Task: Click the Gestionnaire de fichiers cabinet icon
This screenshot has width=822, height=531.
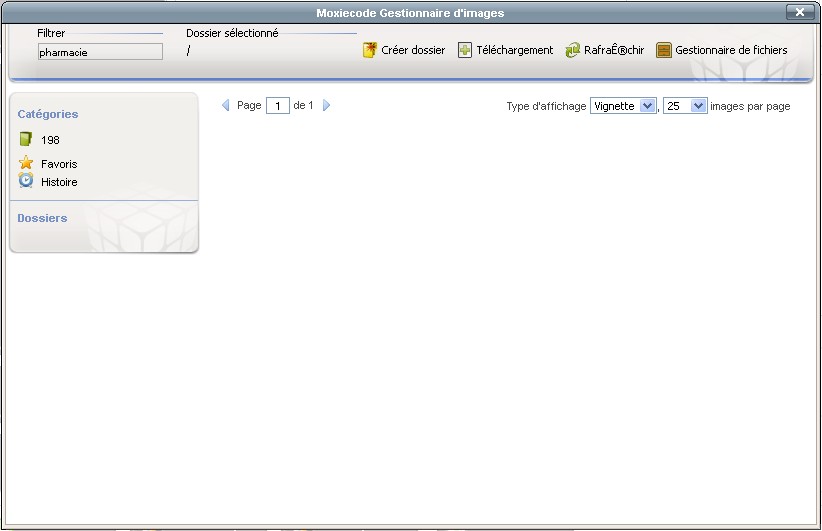Action: click(664, 50)
